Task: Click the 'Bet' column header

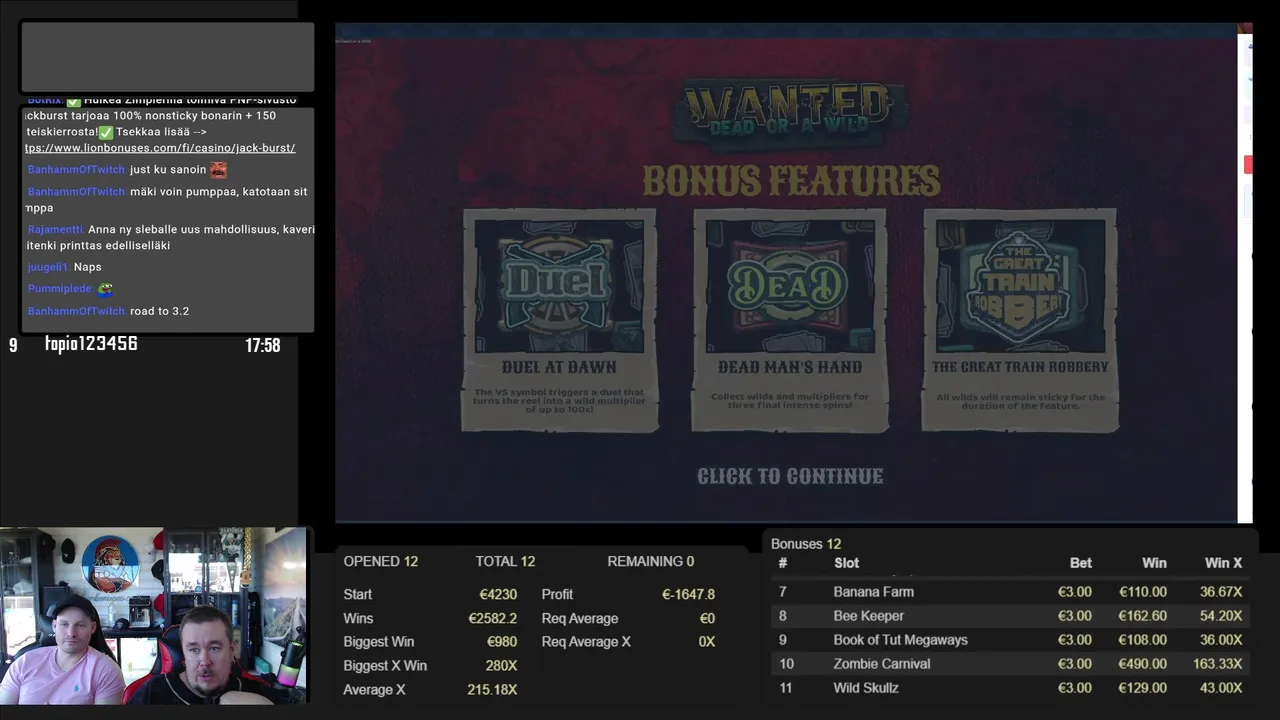Action: coord(1081,563)
